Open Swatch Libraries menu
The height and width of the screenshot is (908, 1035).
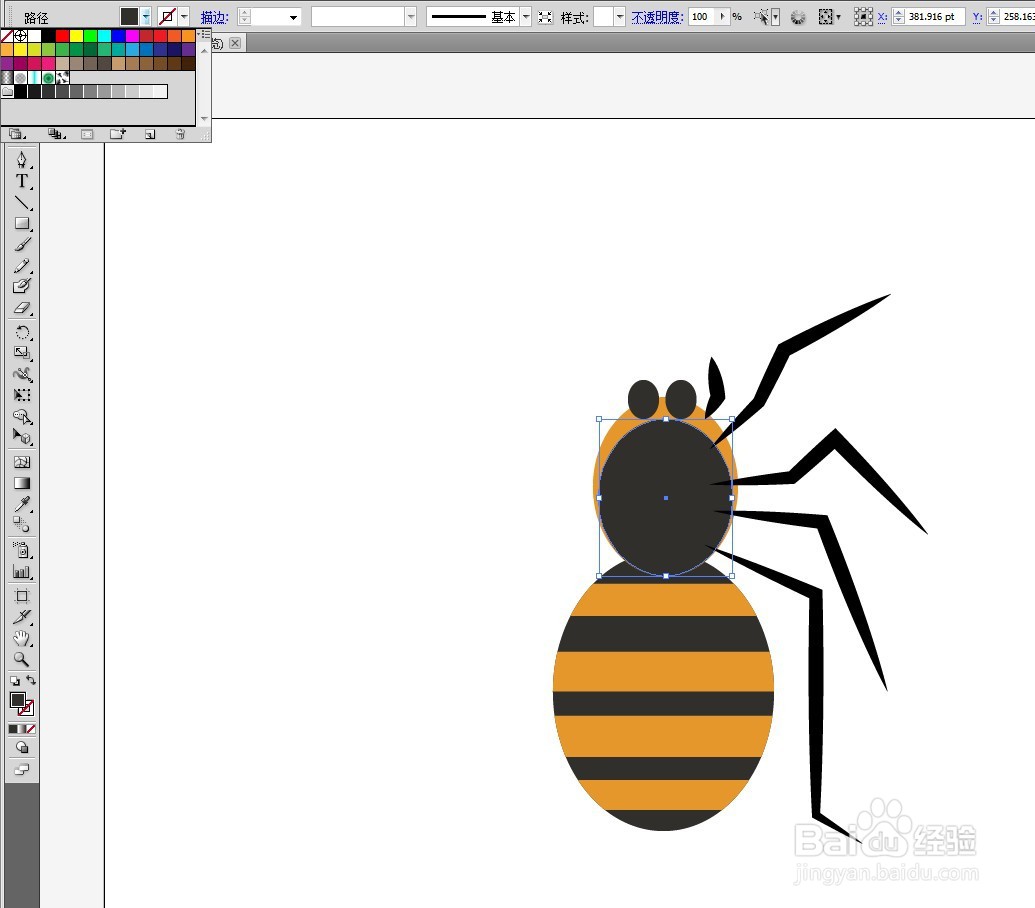tap(17, 134)
